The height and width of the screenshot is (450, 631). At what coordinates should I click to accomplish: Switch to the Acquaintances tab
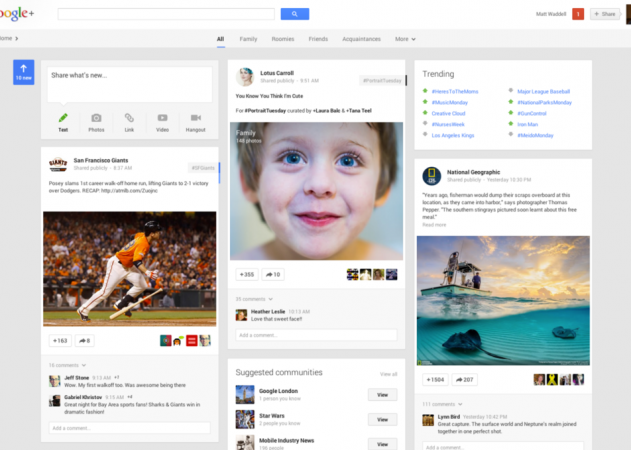point(361,39)
